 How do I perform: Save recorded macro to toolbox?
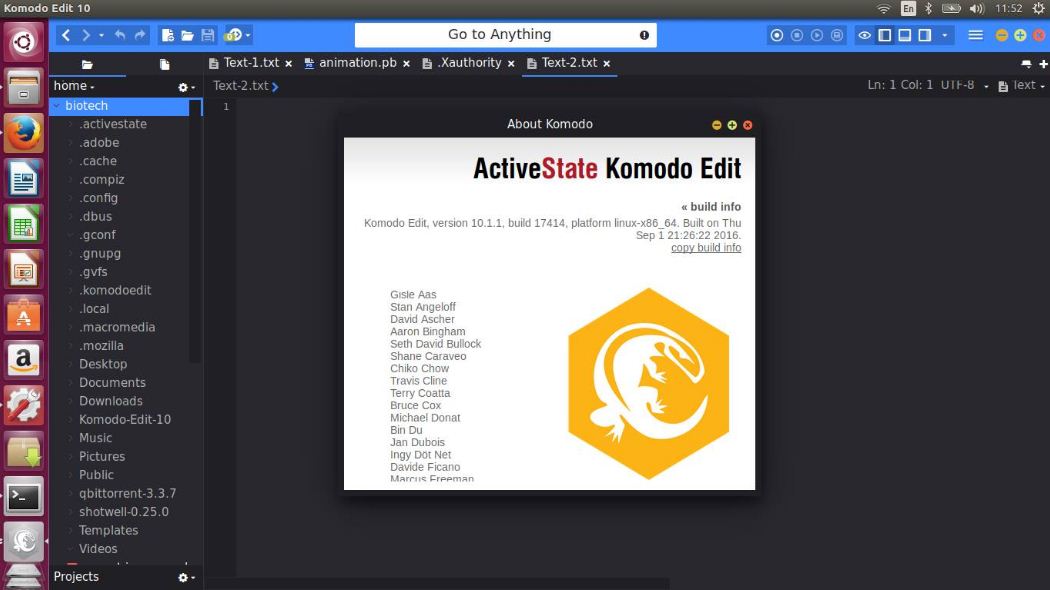click(x=837, y=35)
